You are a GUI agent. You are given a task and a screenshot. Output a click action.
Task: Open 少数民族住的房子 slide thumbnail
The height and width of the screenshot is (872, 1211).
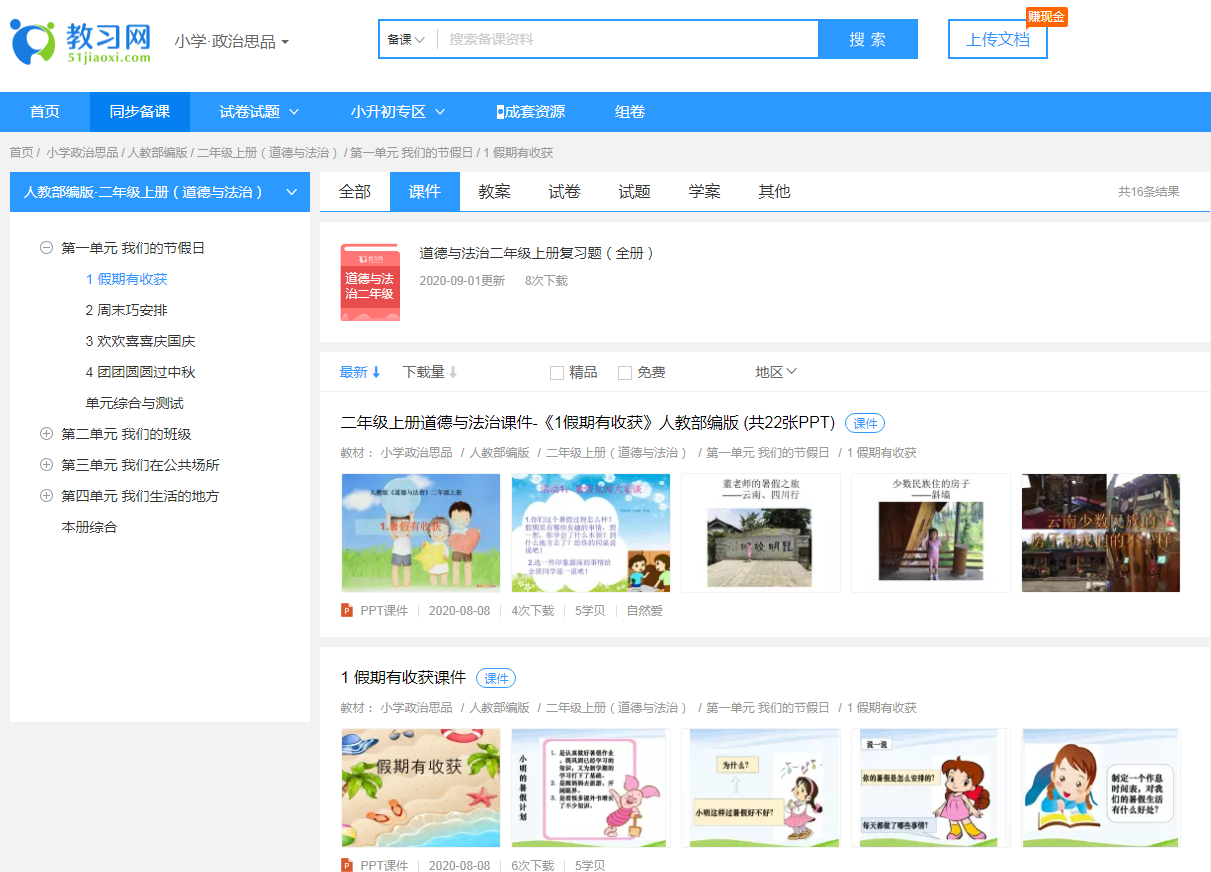[931, 533]
